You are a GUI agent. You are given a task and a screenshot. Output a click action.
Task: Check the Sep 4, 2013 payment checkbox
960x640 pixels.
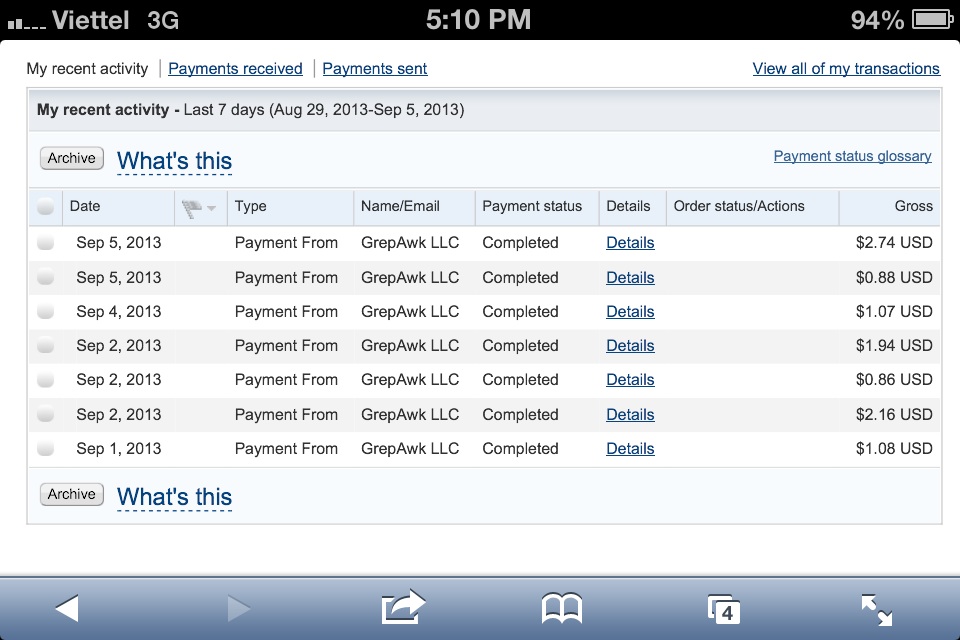tap(45, 312)
